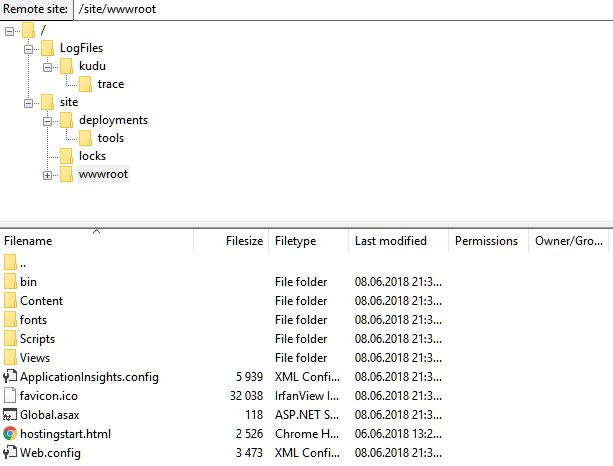The height and width of the screenshot is (466, 613).
Task: Collapse the kudu tree node
Action: (x=47, y=67)
